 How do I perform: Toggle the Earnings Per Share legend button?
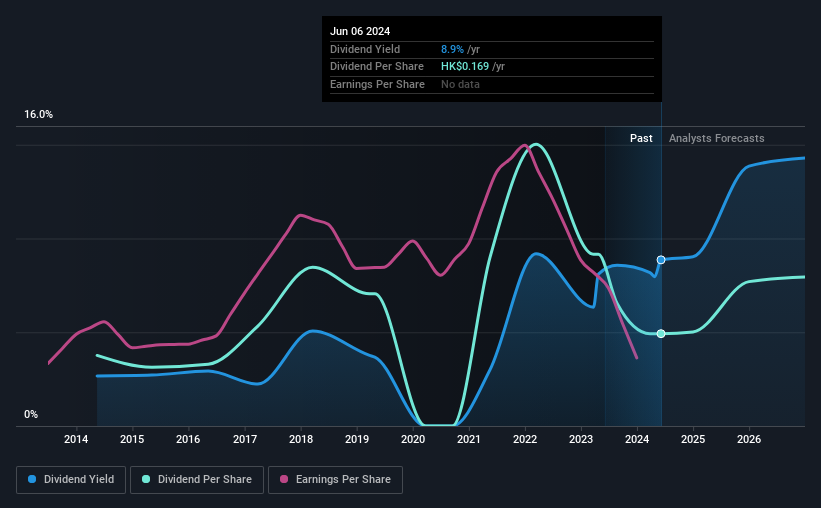pos(335,480)
